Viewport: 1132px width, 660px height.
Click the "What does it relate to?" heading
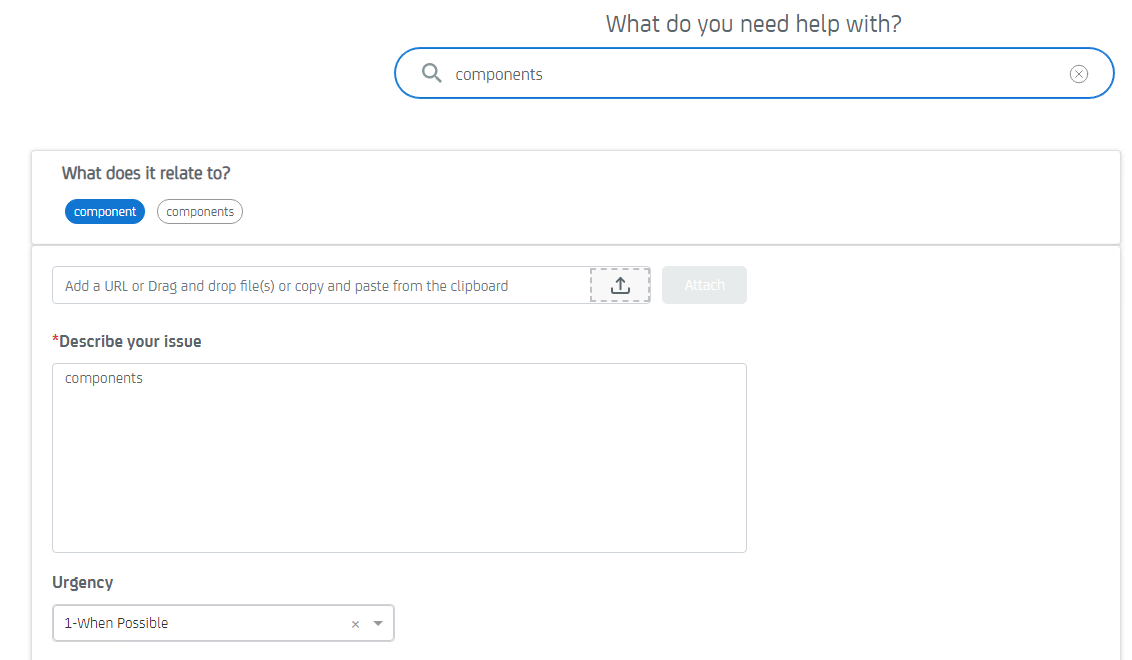coord(146,173)
